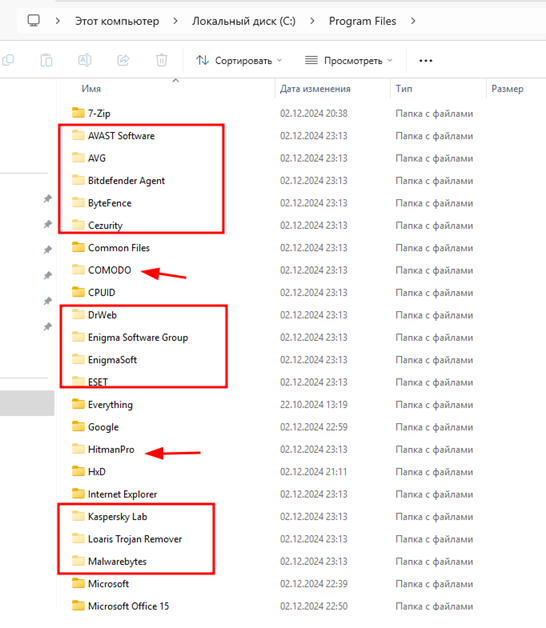
Task: Expand chevron after the computer icon
Action: (58, 21)
